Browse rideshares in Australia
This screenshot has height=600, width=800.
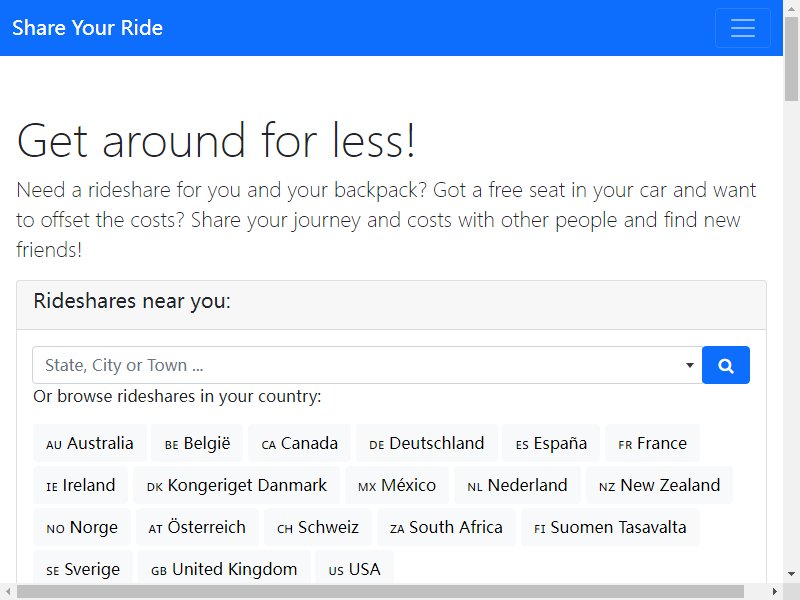pyautogui.click(x=90, y=443)
